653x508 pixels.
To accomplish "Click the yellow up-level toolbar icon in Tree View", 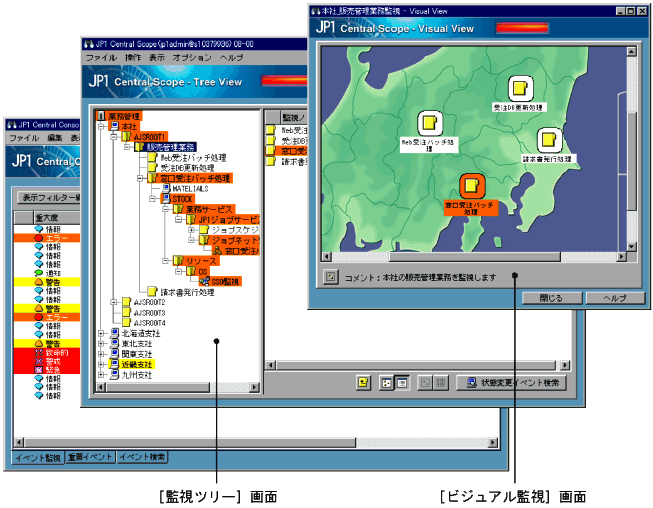I will click(363, 382).
